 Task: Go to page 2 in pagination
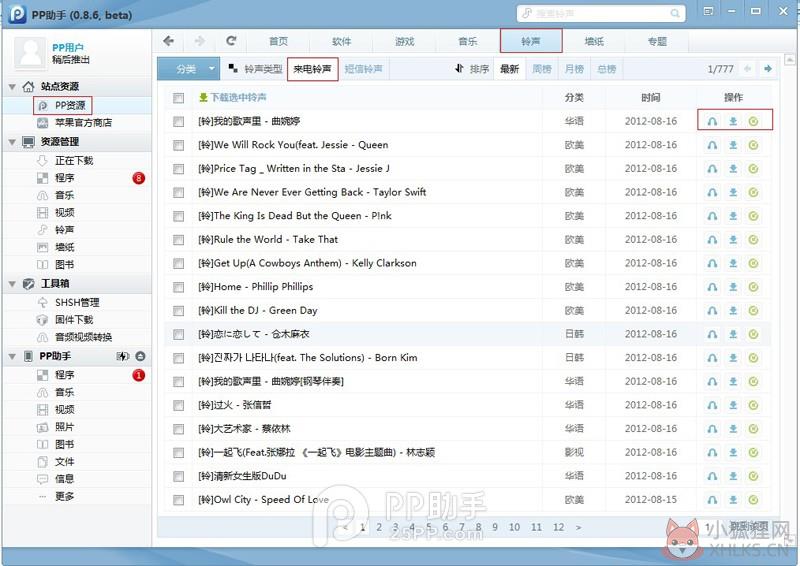click(x=379, y=527)
